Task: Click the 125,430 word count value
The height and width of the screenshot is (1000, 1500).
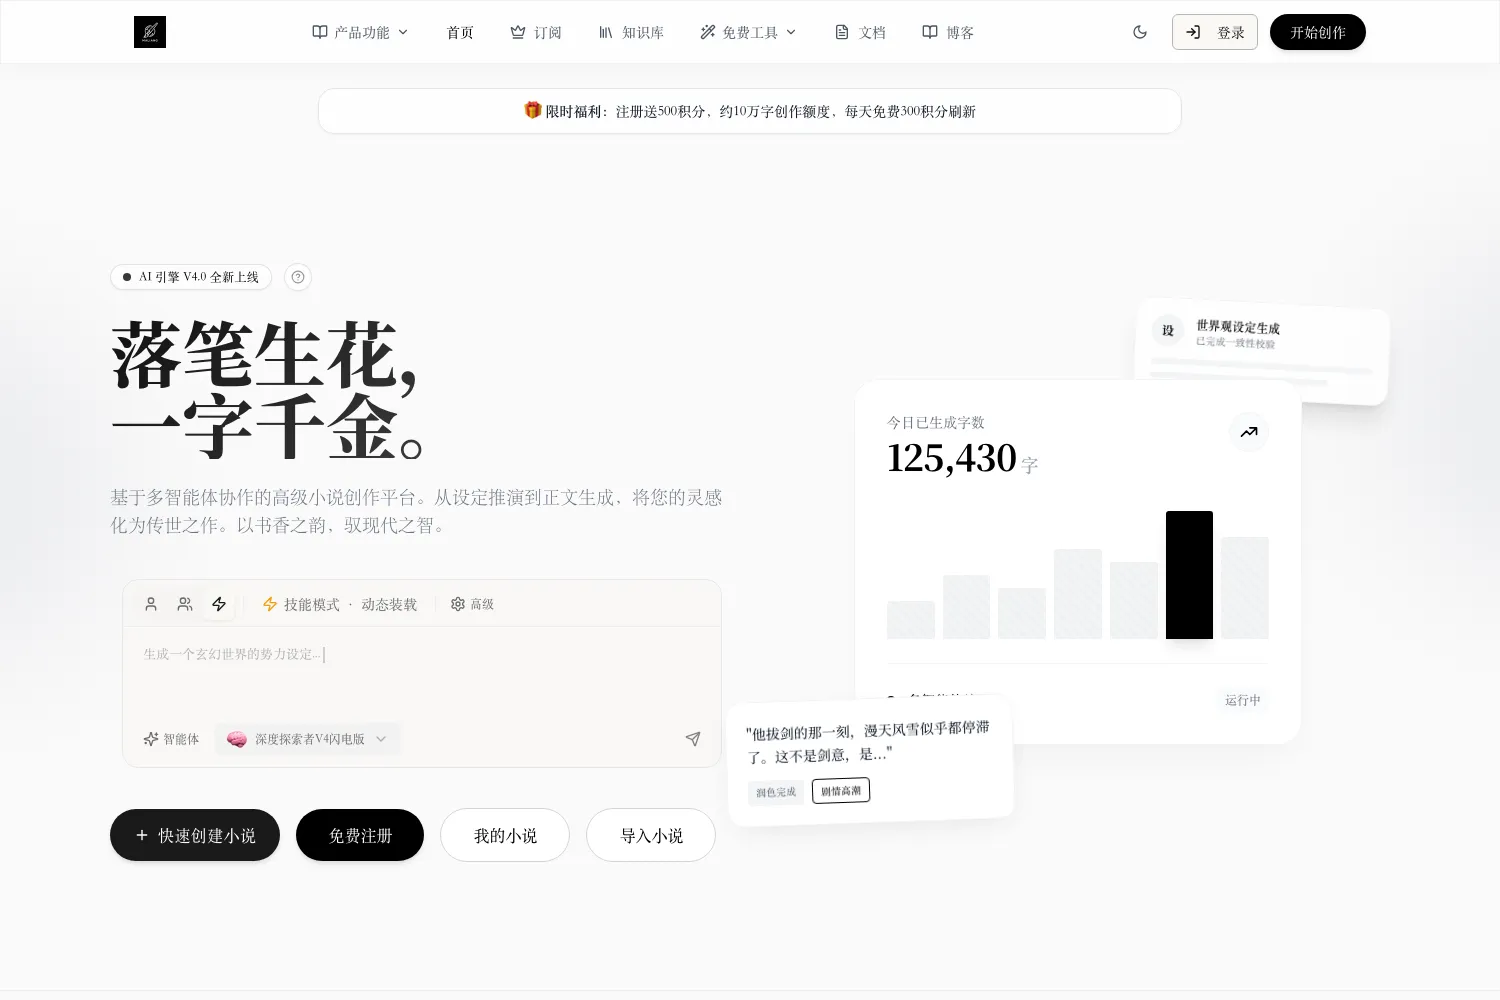Action: 952,458
